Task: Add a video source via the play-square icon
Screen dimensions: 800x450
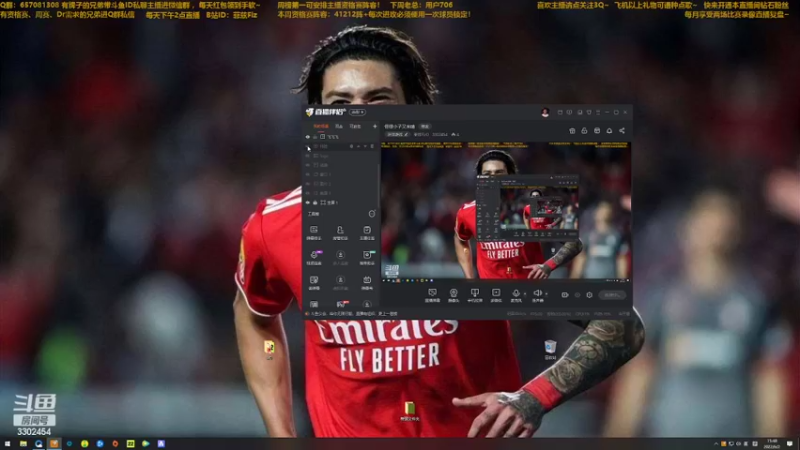Action: 496,295
